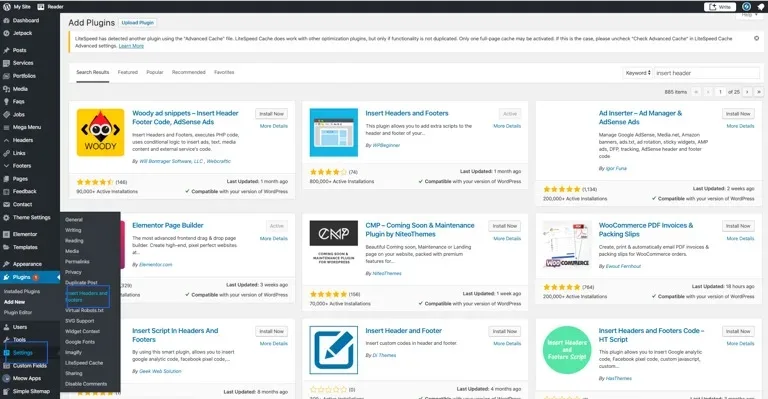
Task: Switch to the Featured tab
Action: click(127, 72)
